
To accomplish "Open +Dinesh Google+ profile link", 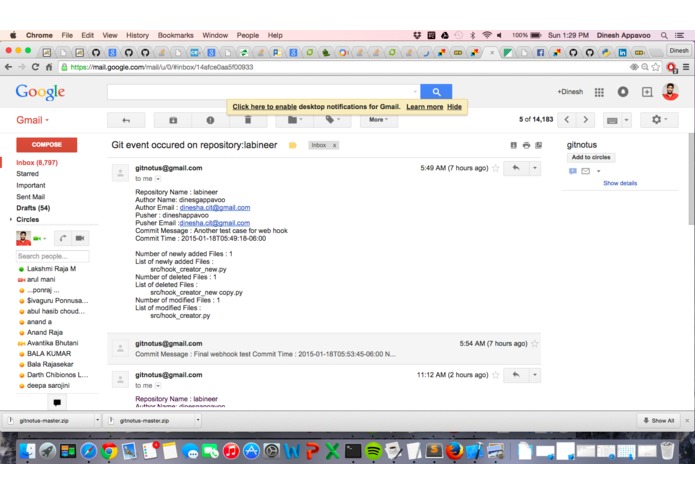I will pyautogui.click(x=570, y=92).
